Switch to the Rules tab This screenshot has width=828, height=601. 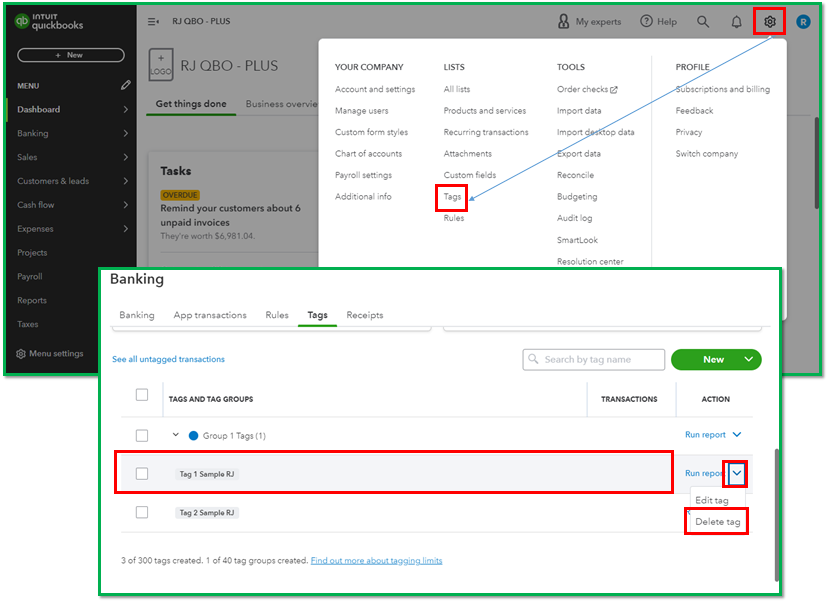[277, 315]
